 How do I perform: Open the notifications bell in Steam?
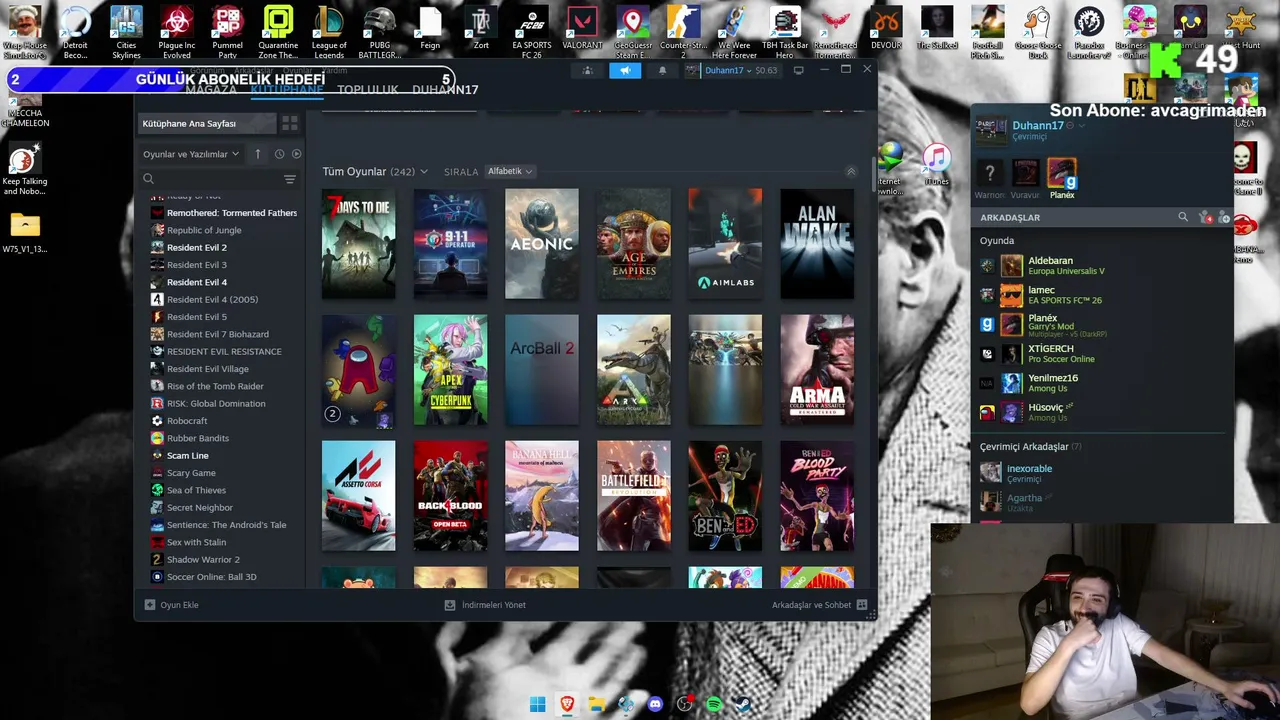pyautogui.click(x=662, y=70)
